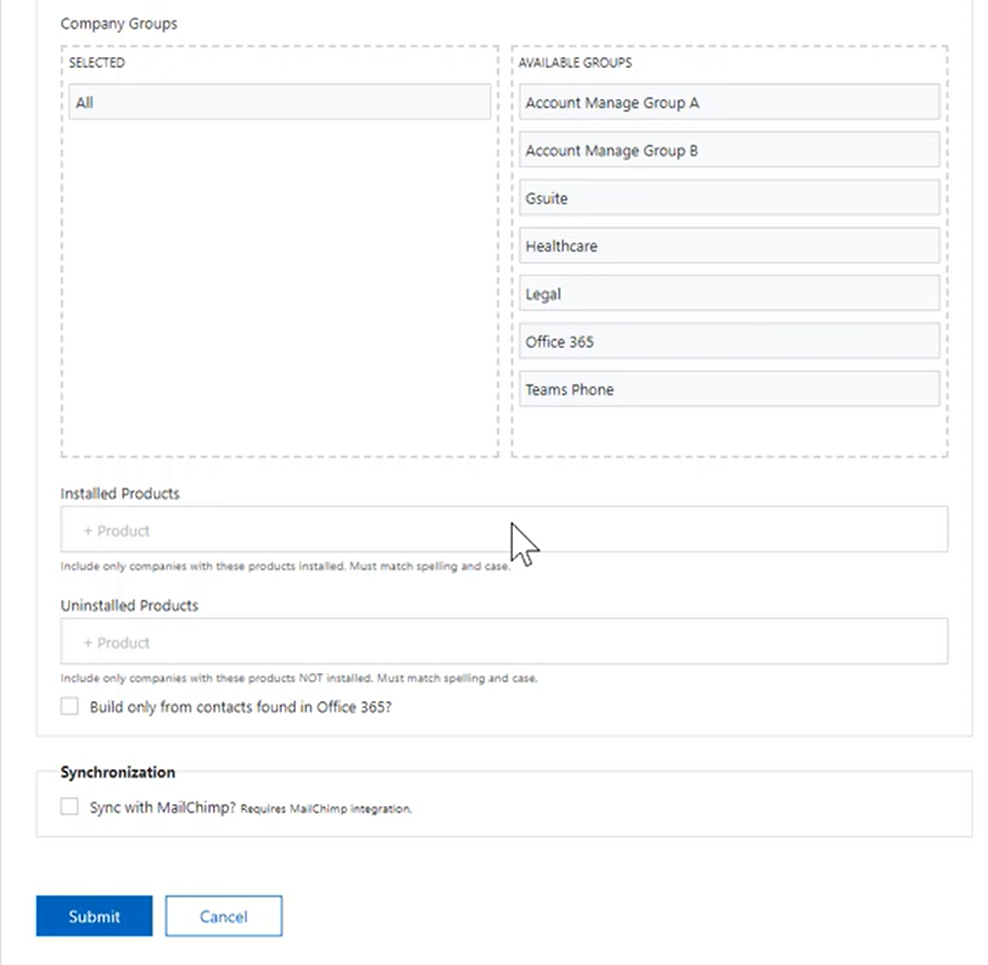
Task: Choose the Healthcare available group
Action: (x=729, y=246)
